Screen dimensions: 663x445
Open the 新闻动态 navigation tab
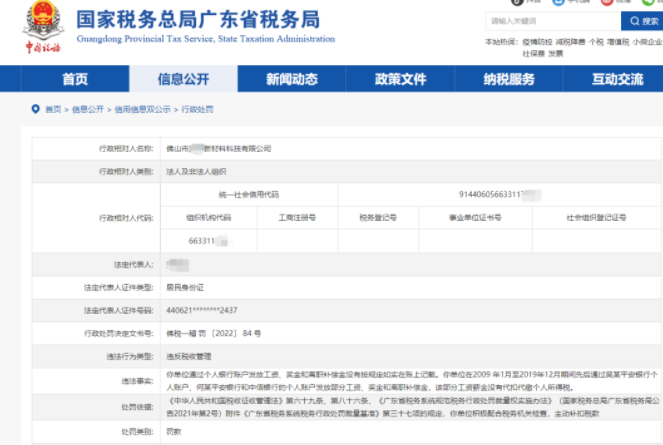[292, 79]
